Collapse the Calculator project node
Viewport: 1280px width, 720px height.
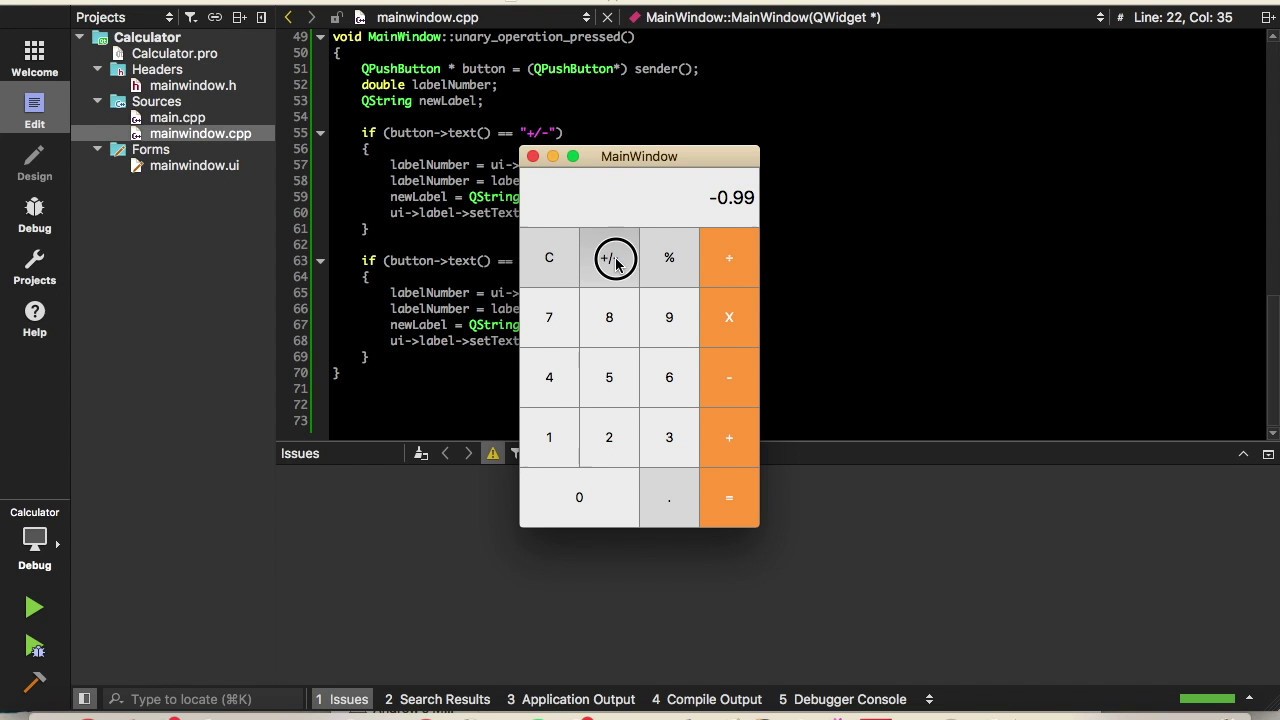80,37
